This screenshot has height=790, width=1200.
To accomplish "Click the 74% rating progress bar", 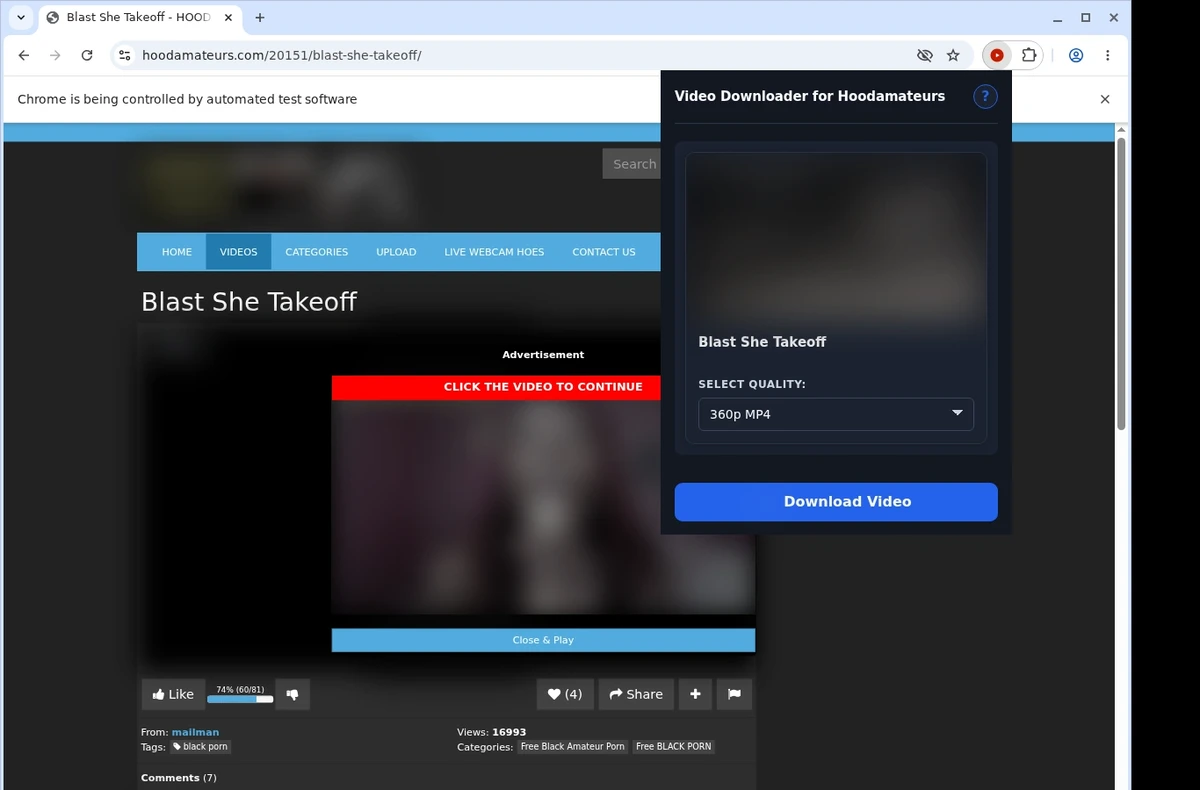I will [x=240, y=699].
